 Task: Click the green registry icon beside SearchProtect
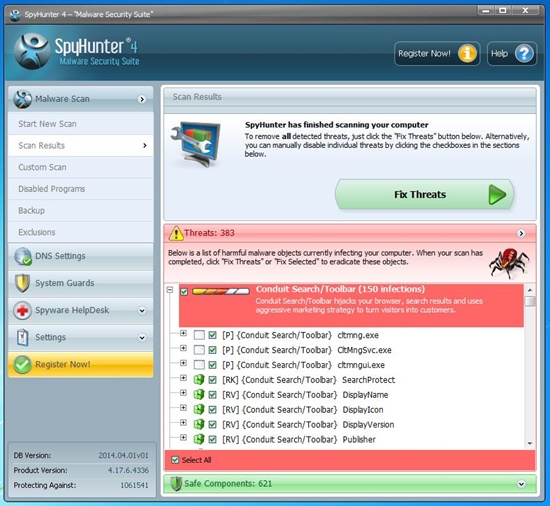click(199, 380)
